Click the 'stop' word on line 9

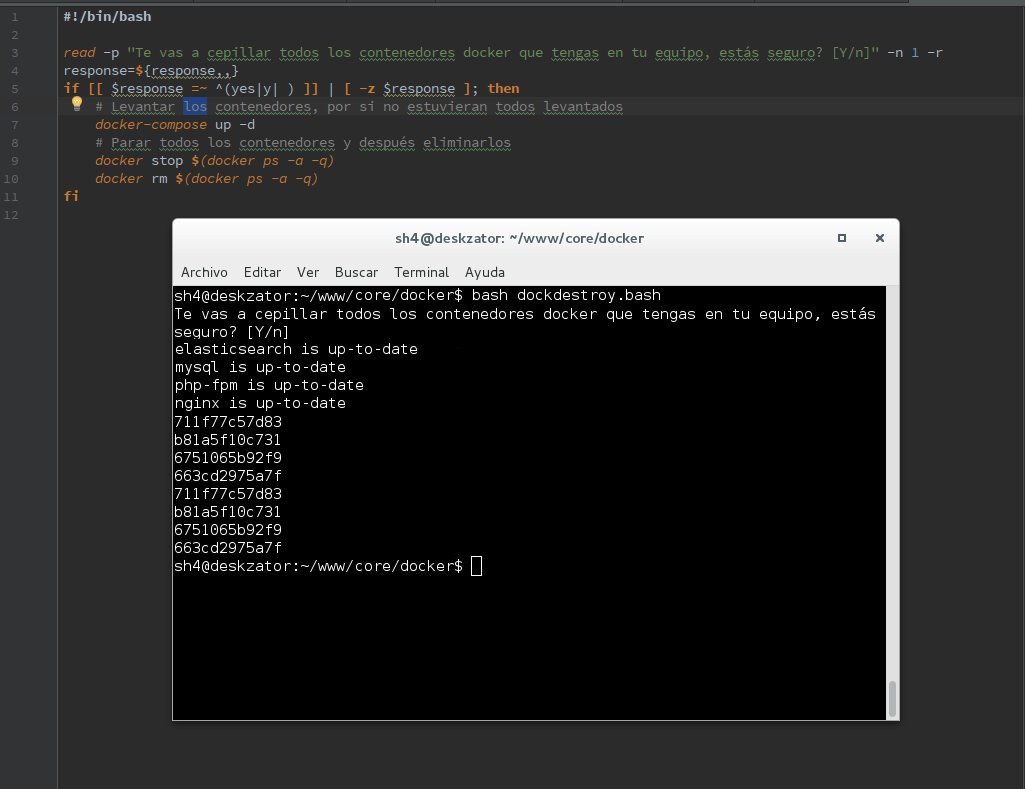[x=167, y=161]
